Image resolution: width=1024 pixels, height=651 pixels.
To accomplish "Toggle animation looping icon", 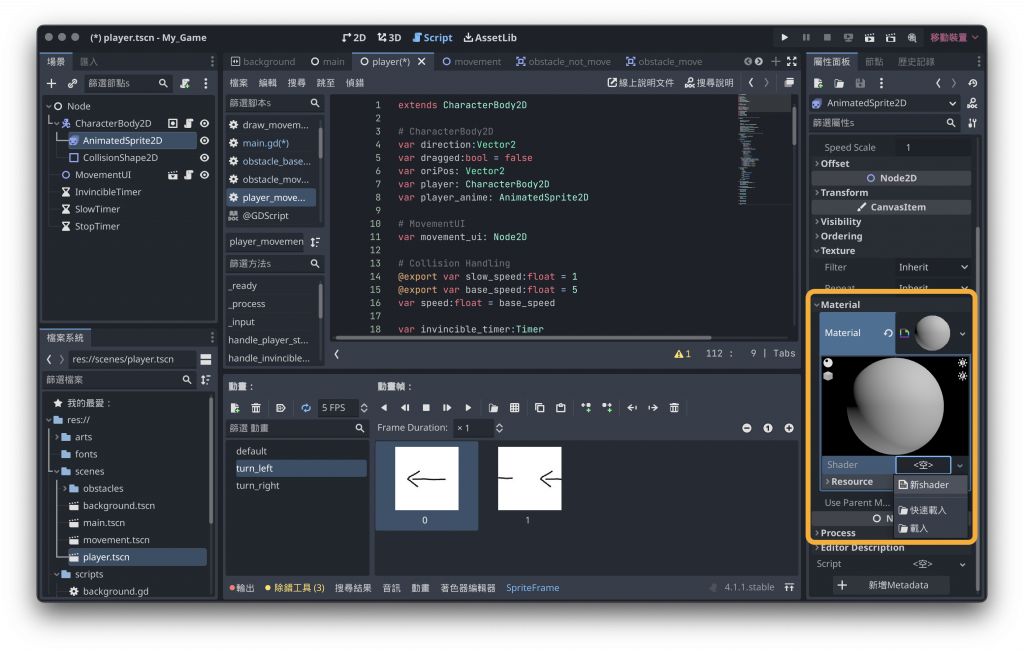I will point(306,407).
